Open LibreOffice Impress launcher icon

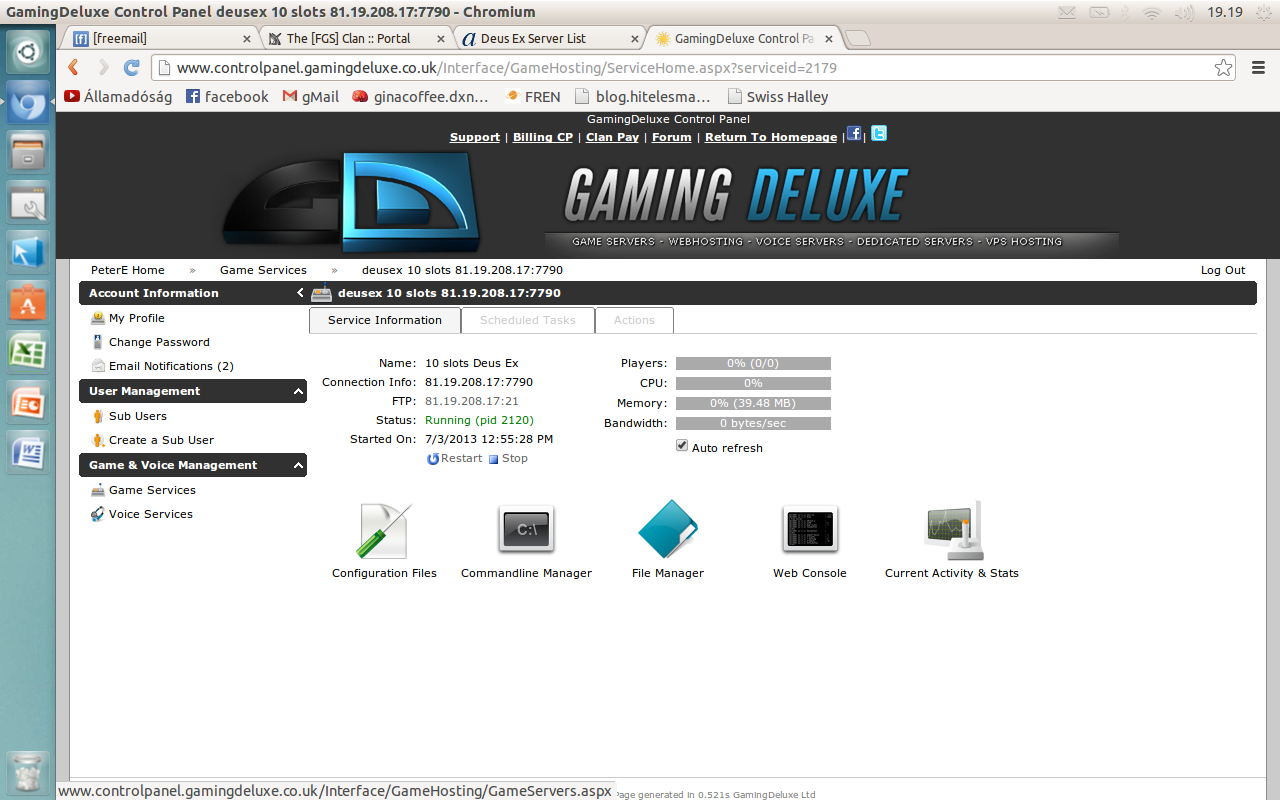[x=28, y=402]
